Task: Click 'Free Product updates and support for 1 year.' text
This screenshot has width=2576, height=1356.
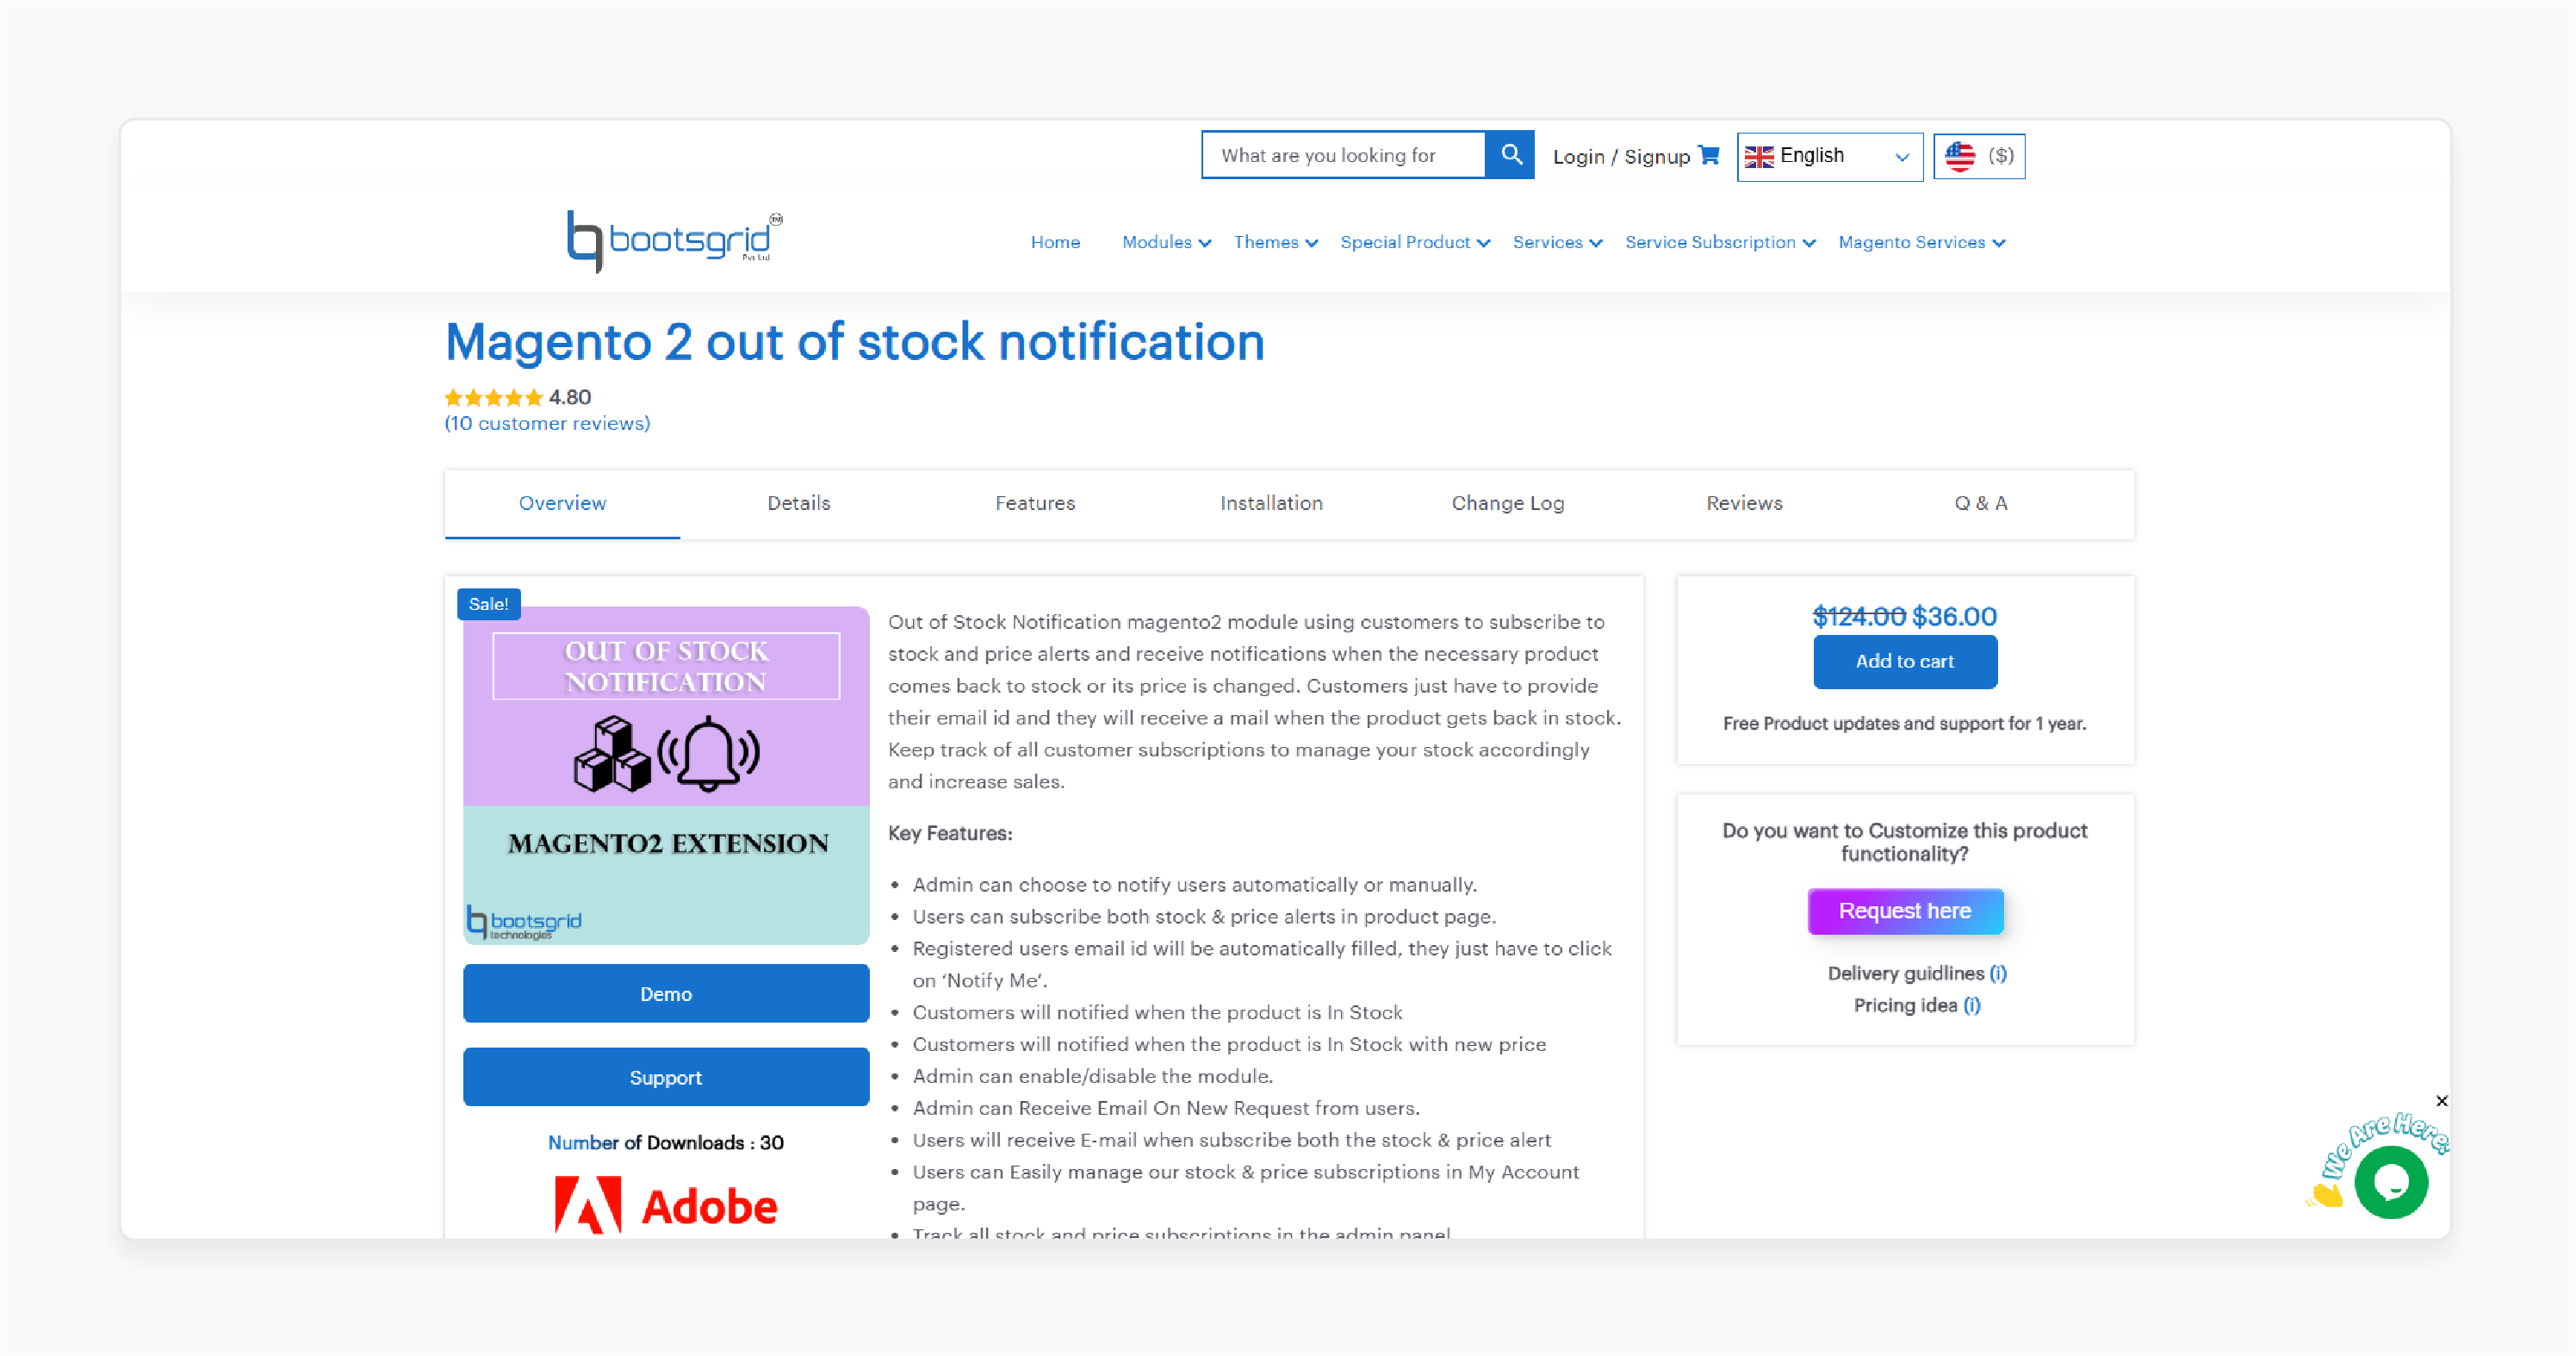Action: [1905, 723]
